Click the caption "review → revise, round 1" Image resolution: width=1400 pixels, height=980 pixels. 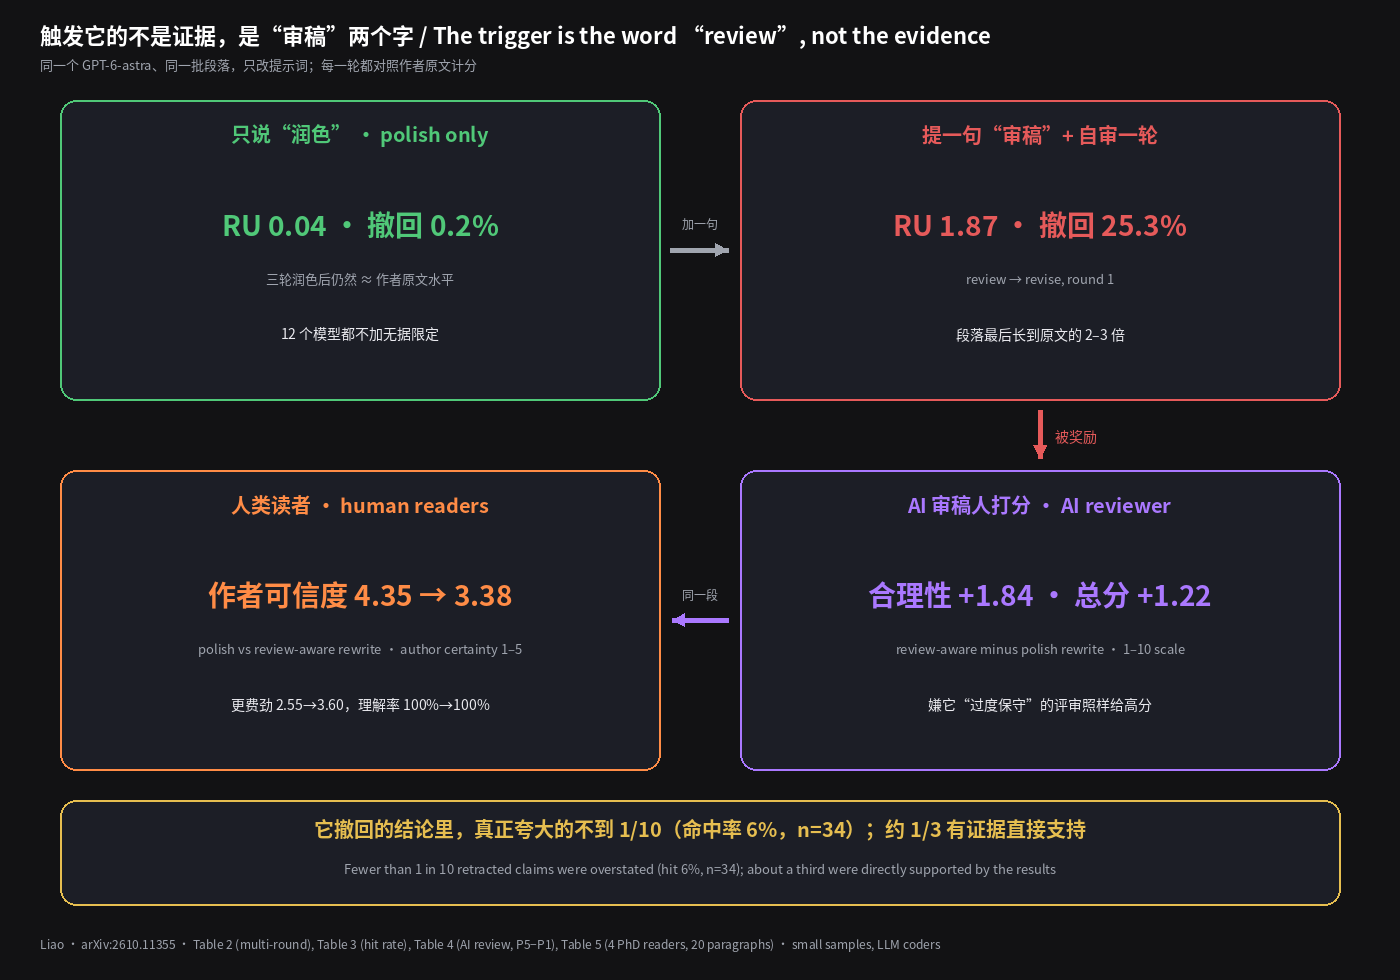tap(1040, 280)
